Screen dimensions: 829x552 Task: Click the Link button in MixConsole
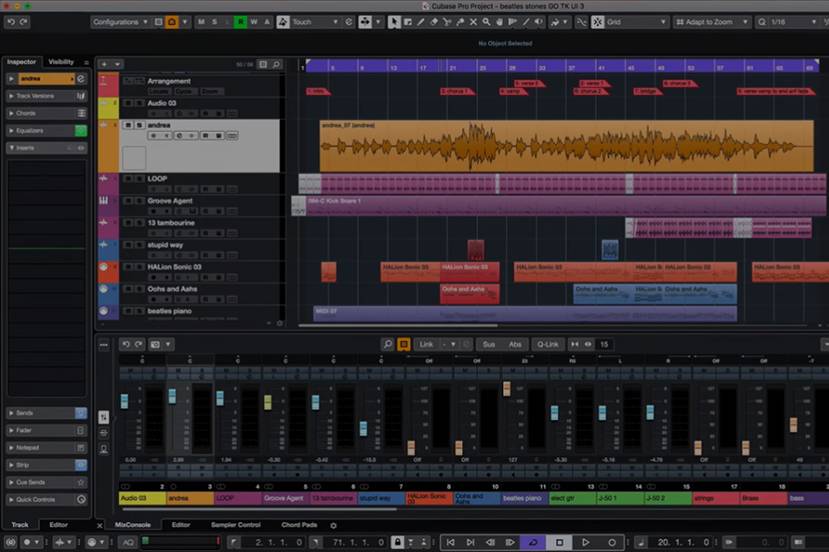tap(426, 345)
